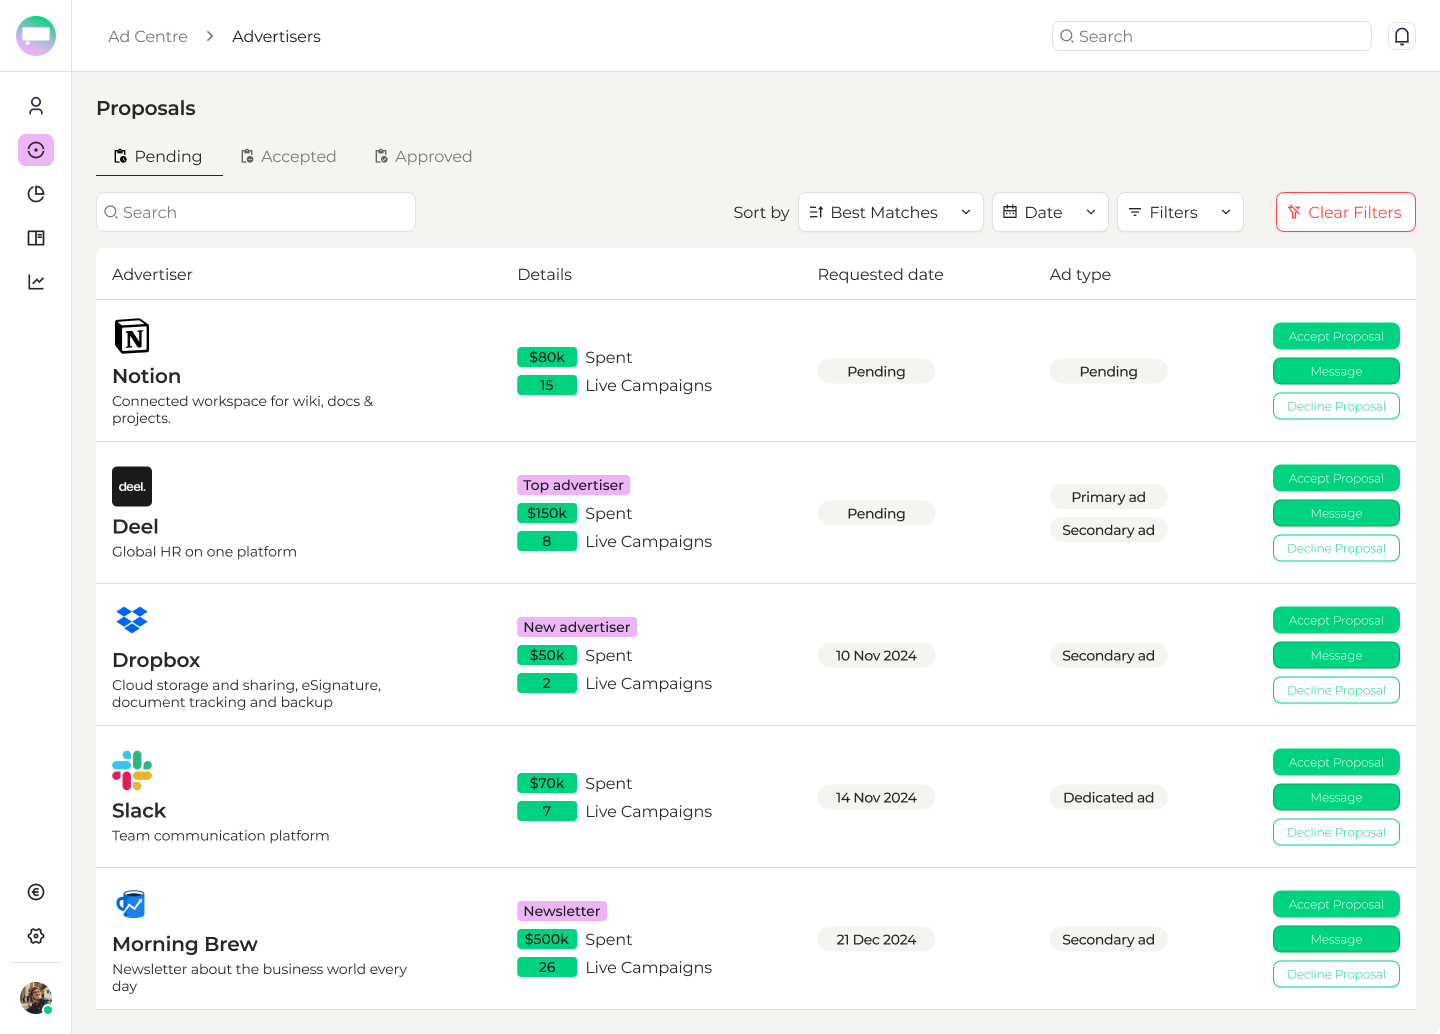Select the highlighted Ad Centre sidebar icon

click(x=36, y=150)
